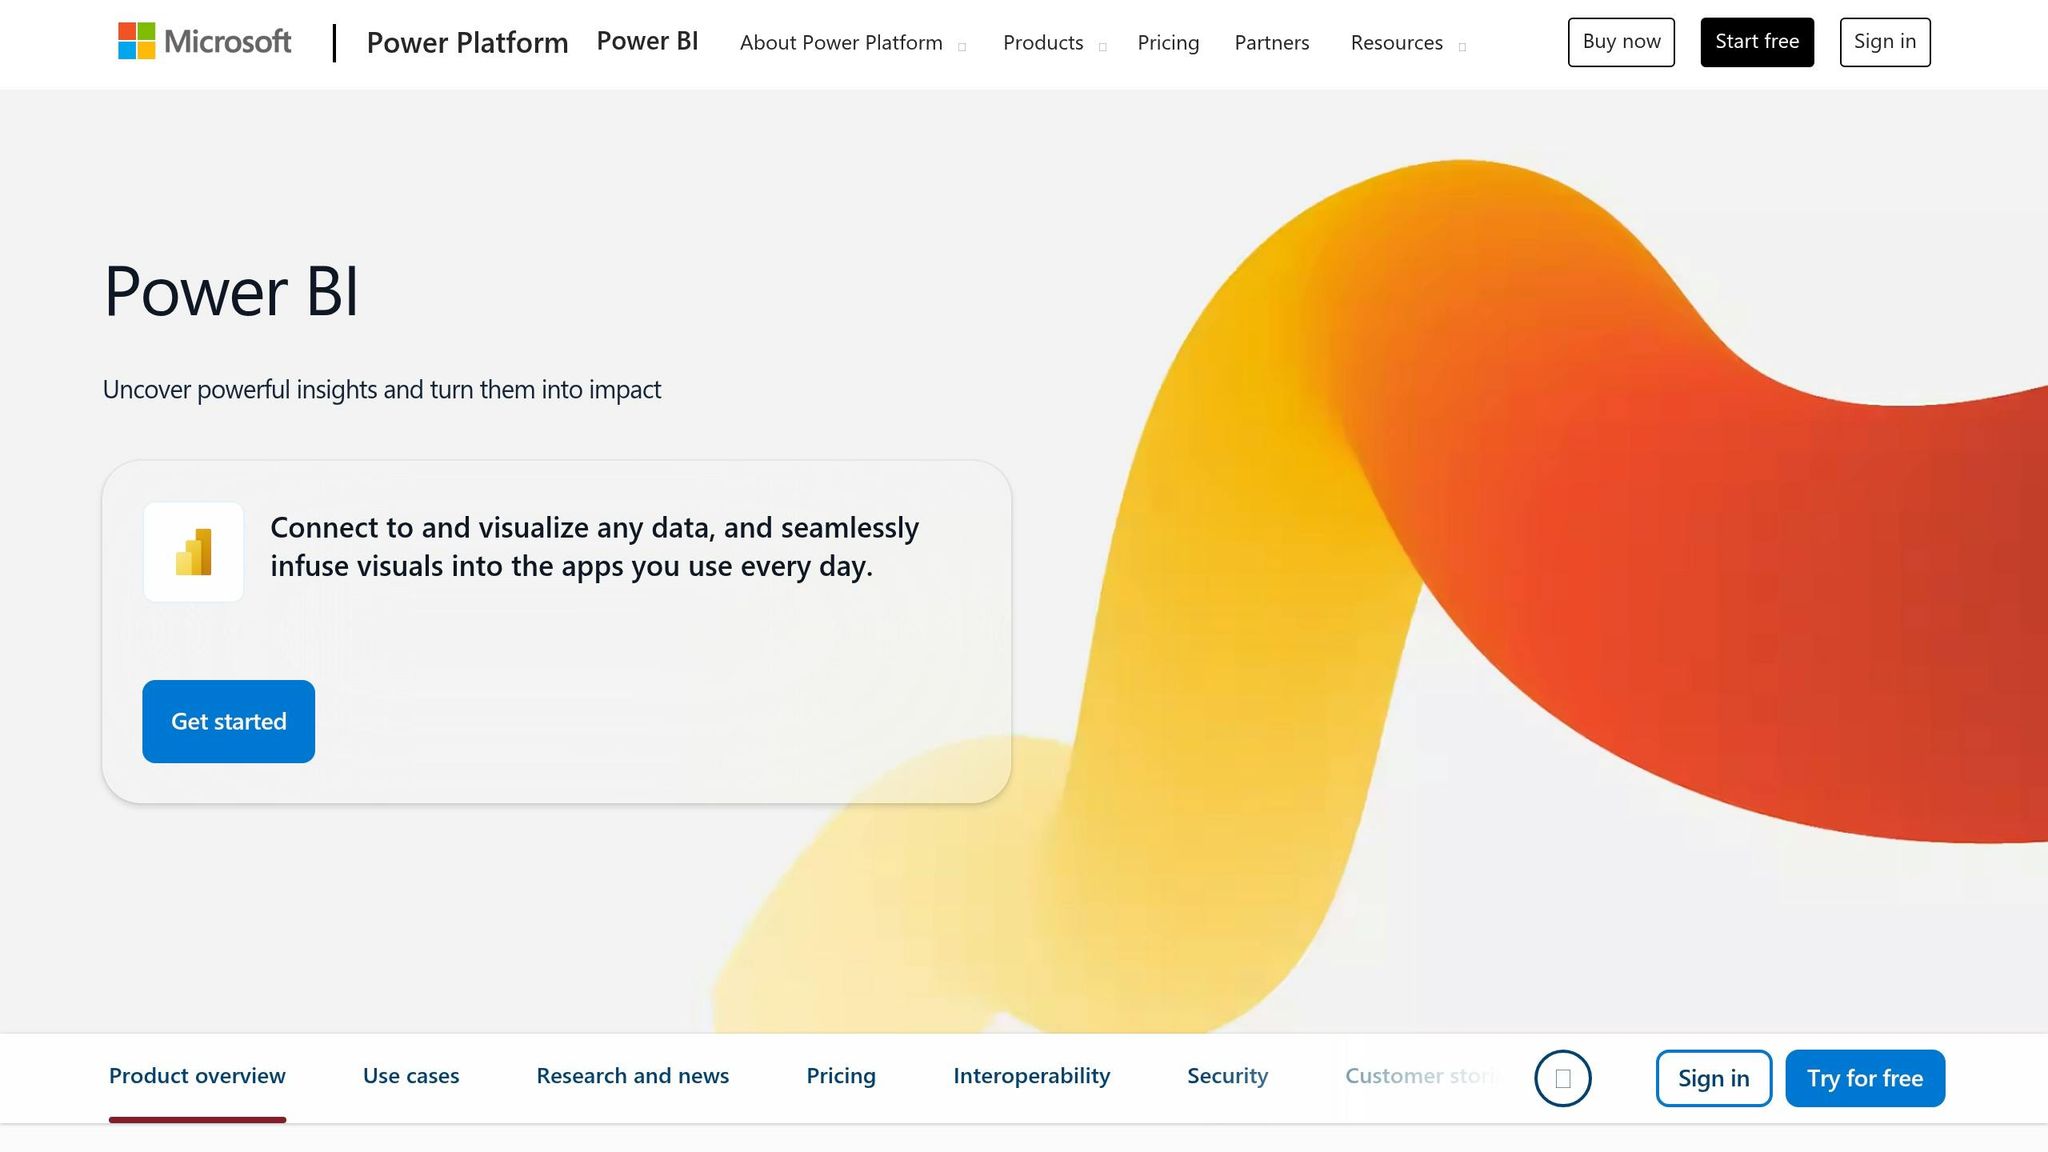2048x1152 pixels.
Task: Expand the Resources dropdown
Action: coord(1396,43)
